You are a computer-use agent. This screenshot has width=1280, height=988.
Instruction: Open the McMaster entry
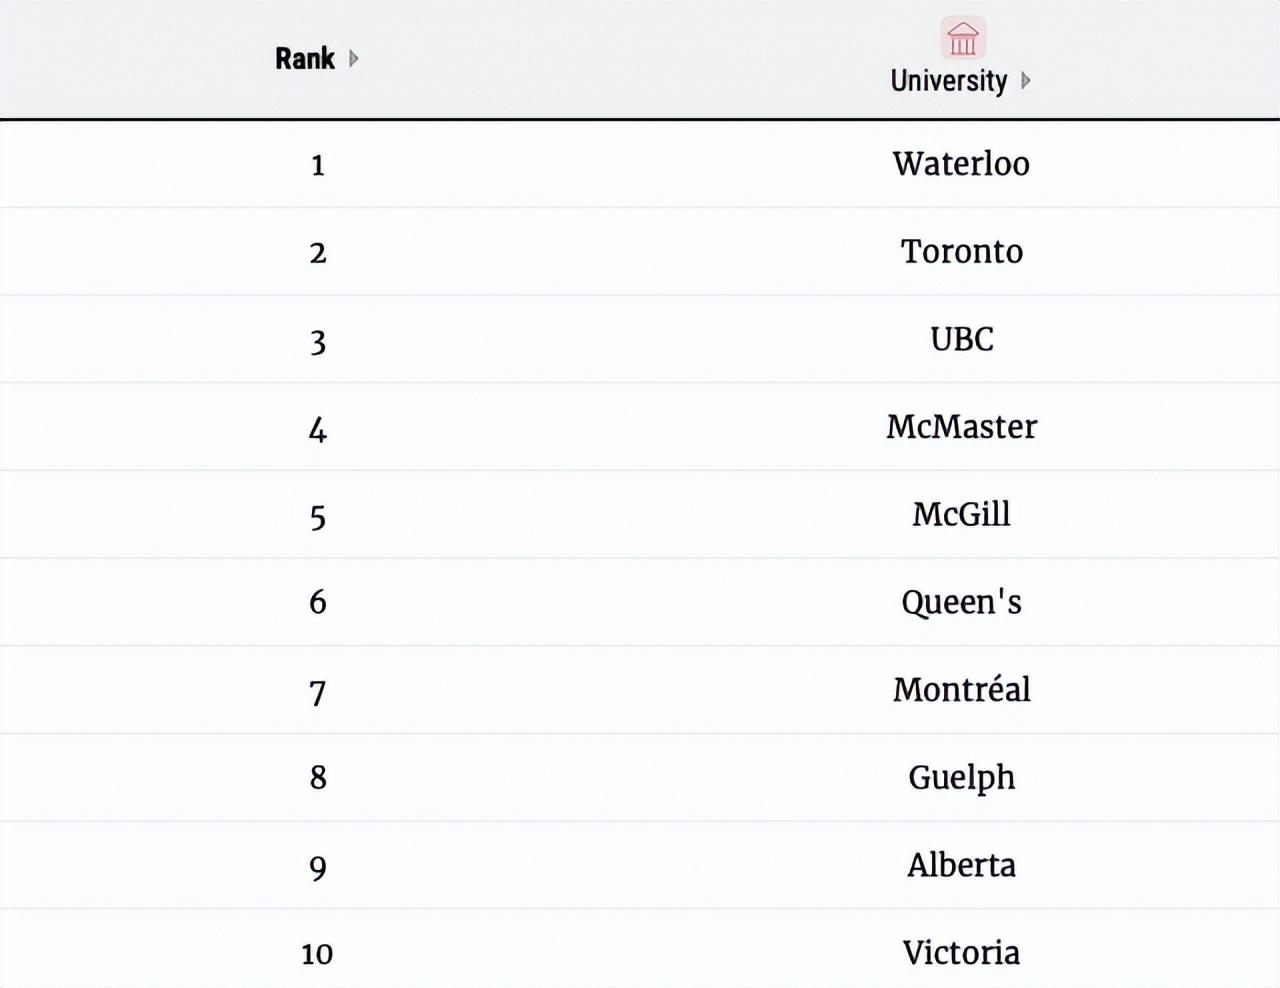tap(961, 427)
